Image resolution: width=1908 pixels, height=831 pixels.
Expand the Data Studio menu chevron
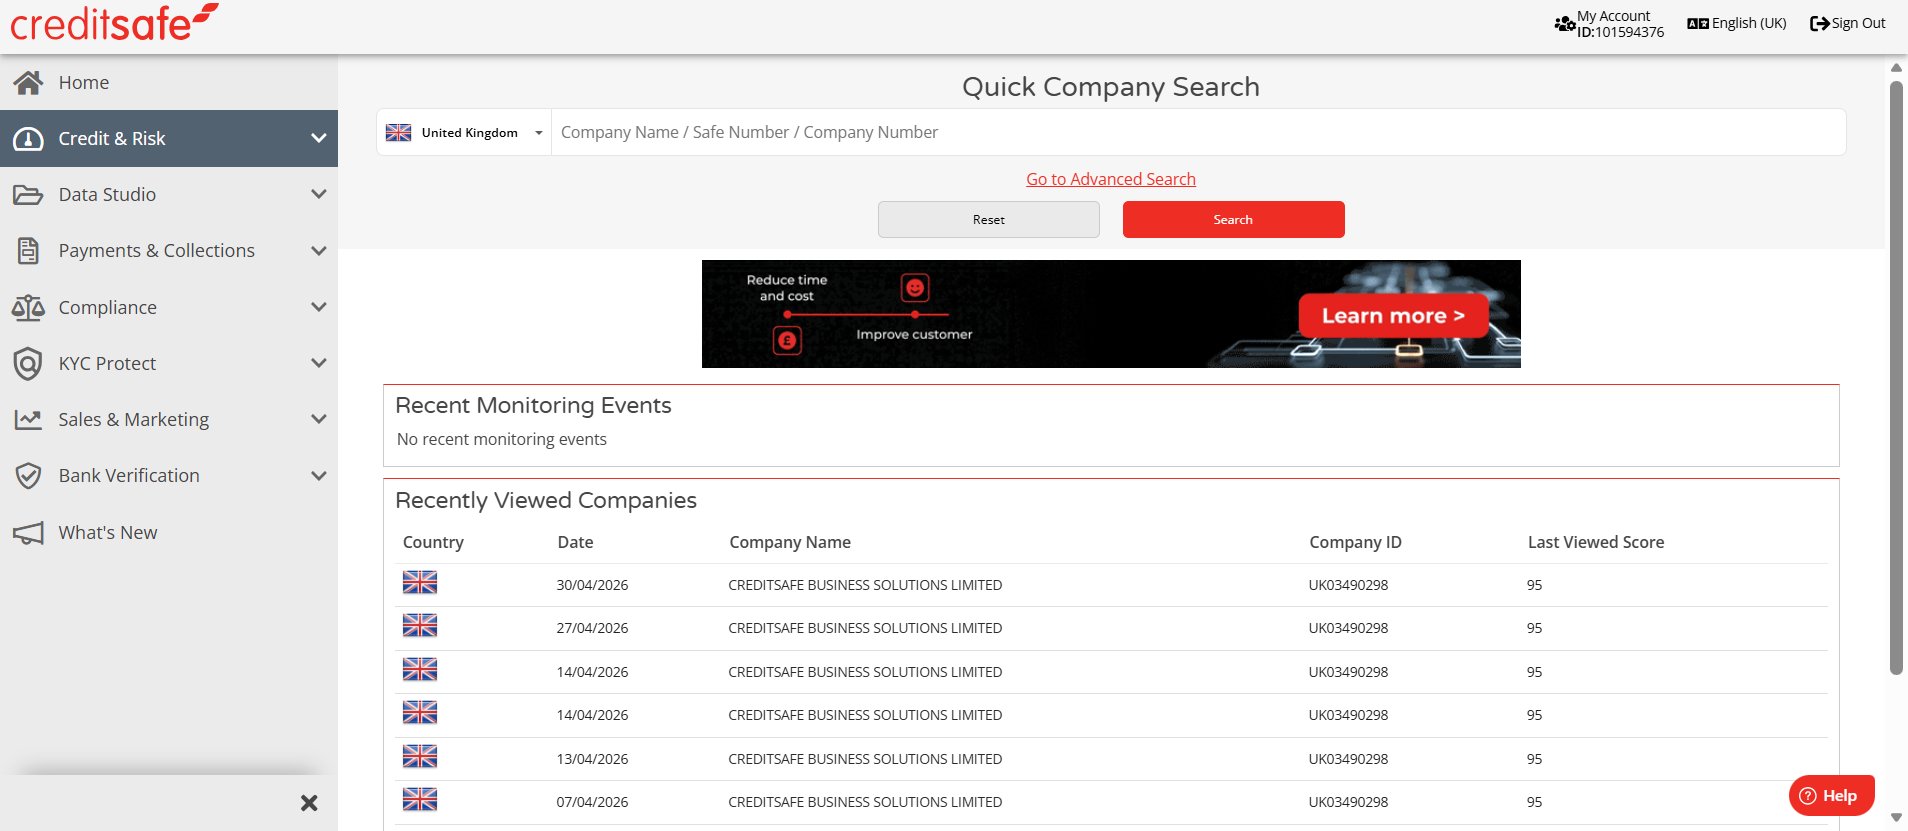pyautogui.click(x=318, y=194)
